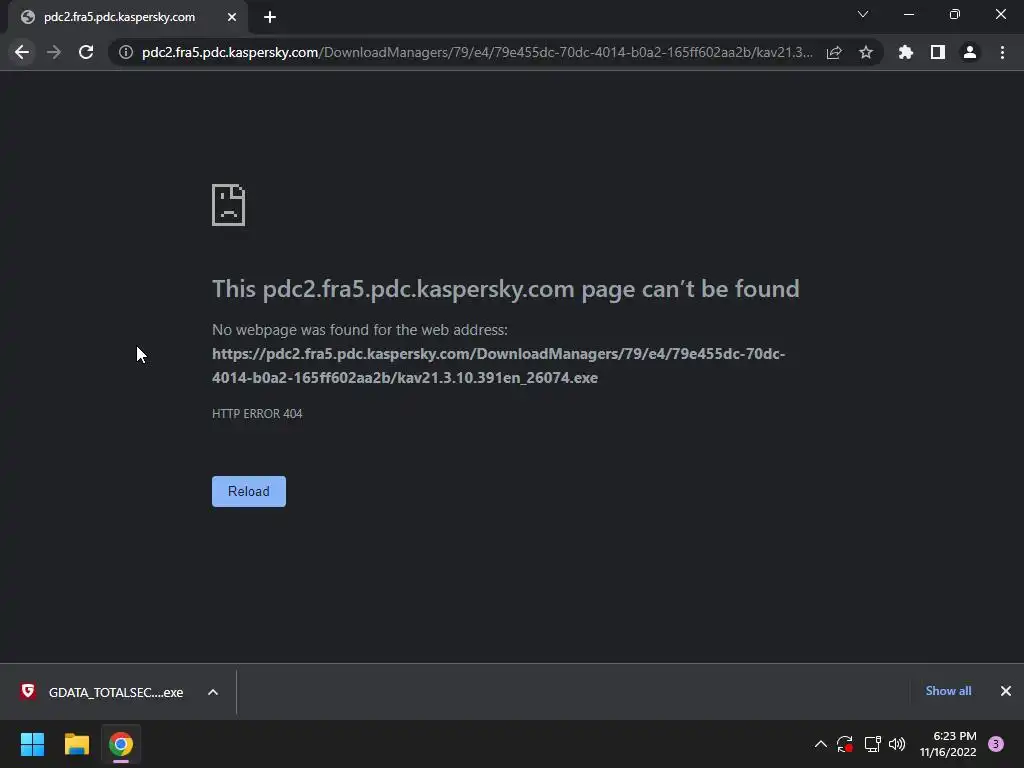Minimize the Chrome window
This screenshot has width=1024, height=768.
(909, 14)
